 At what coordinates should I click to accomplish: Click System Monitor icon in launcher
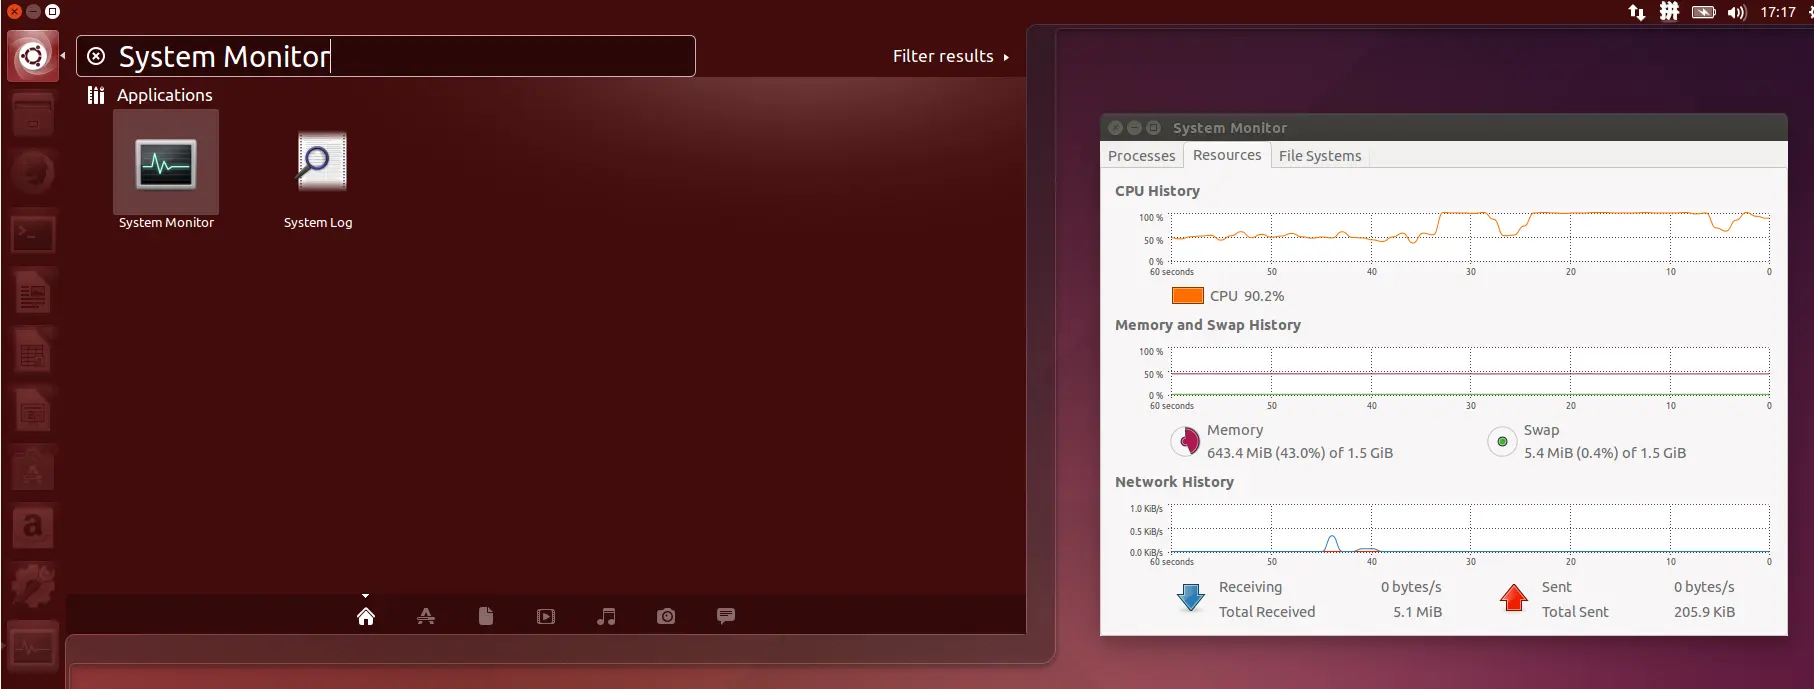coord(33,647)
